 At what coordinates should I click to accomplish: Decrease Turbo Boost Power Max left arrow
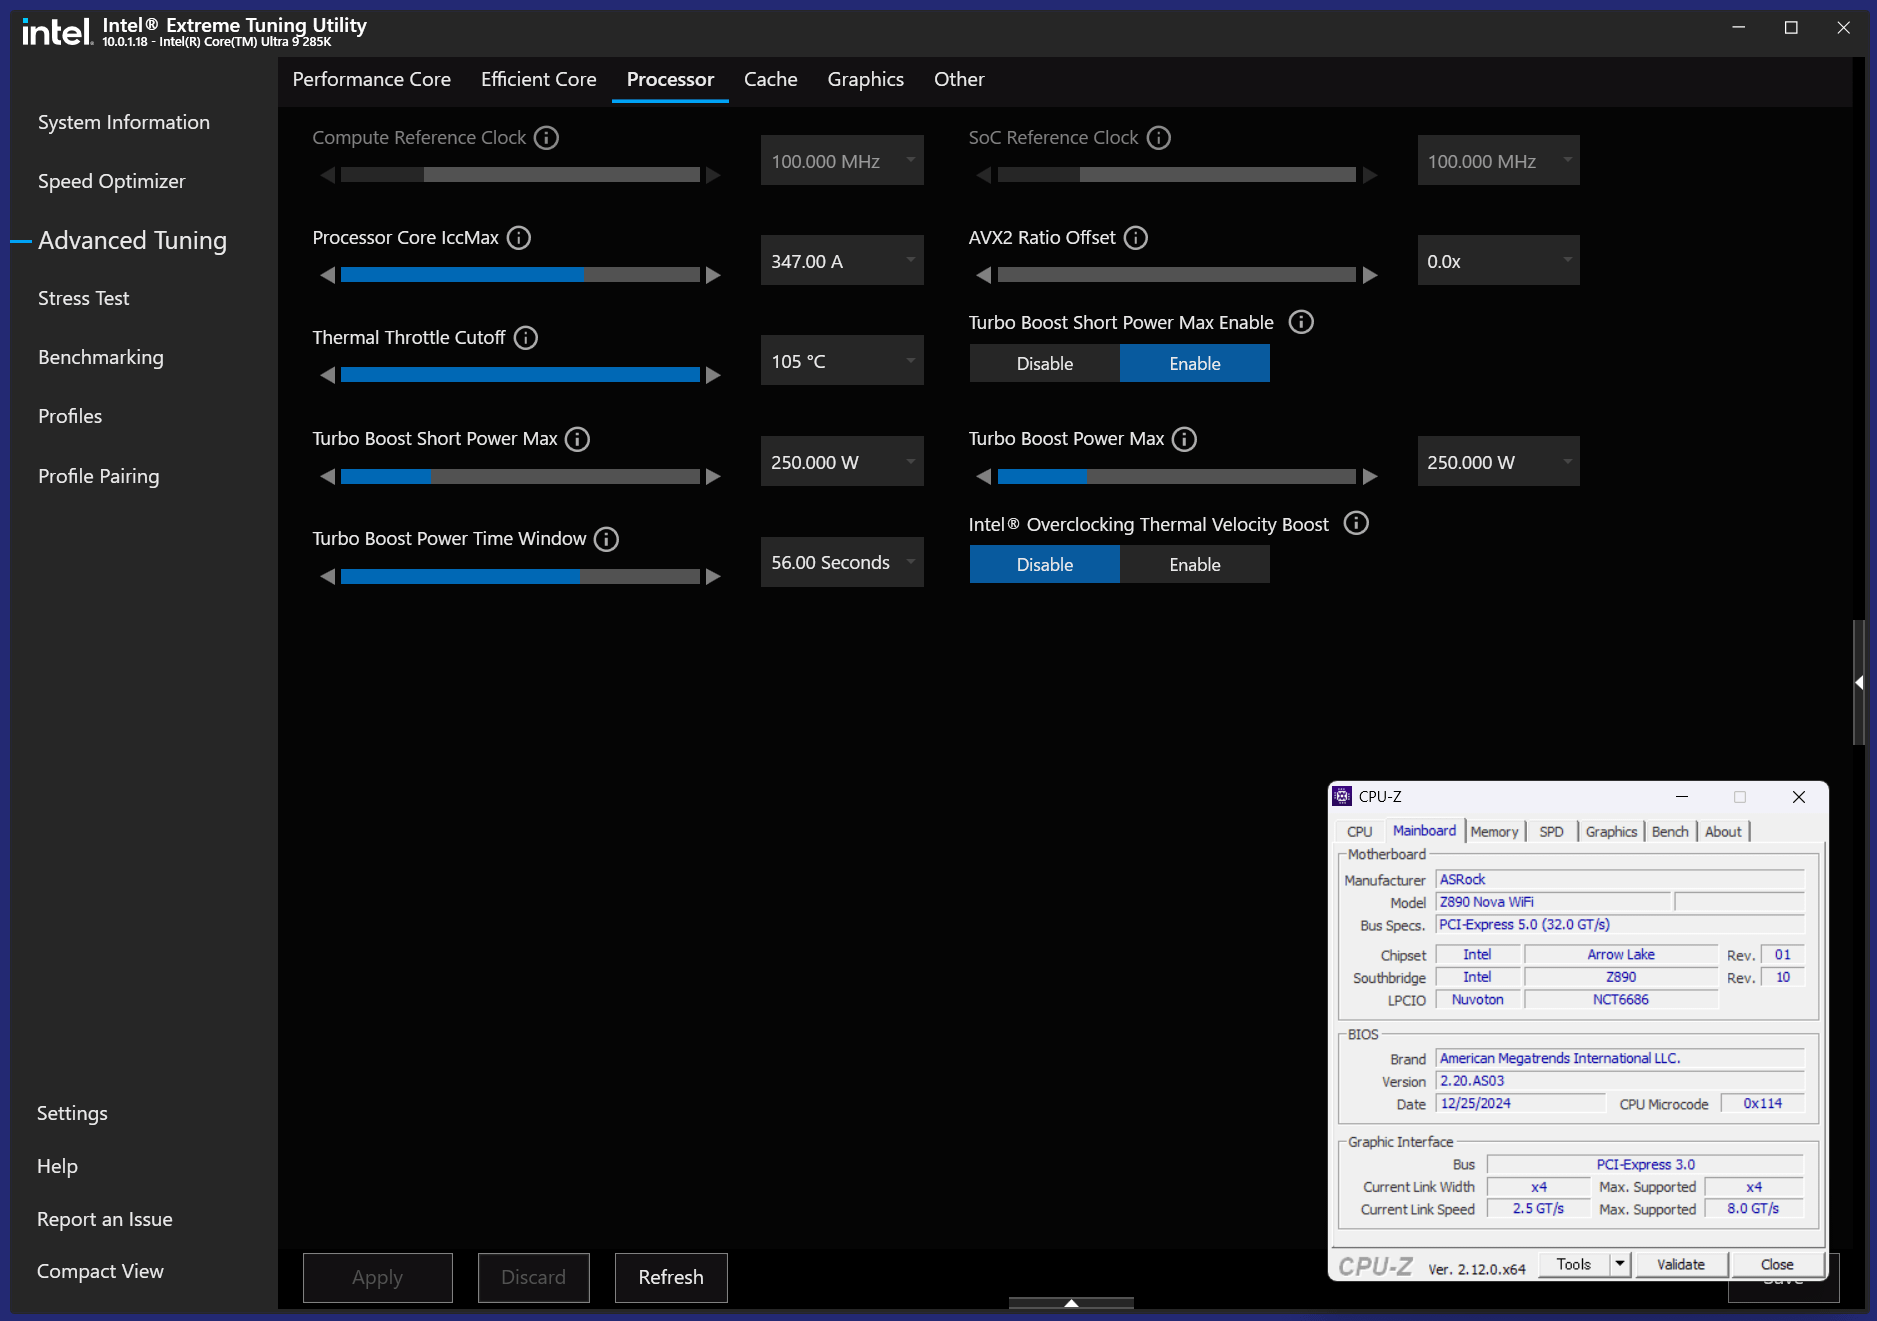(x=984, y=477)
